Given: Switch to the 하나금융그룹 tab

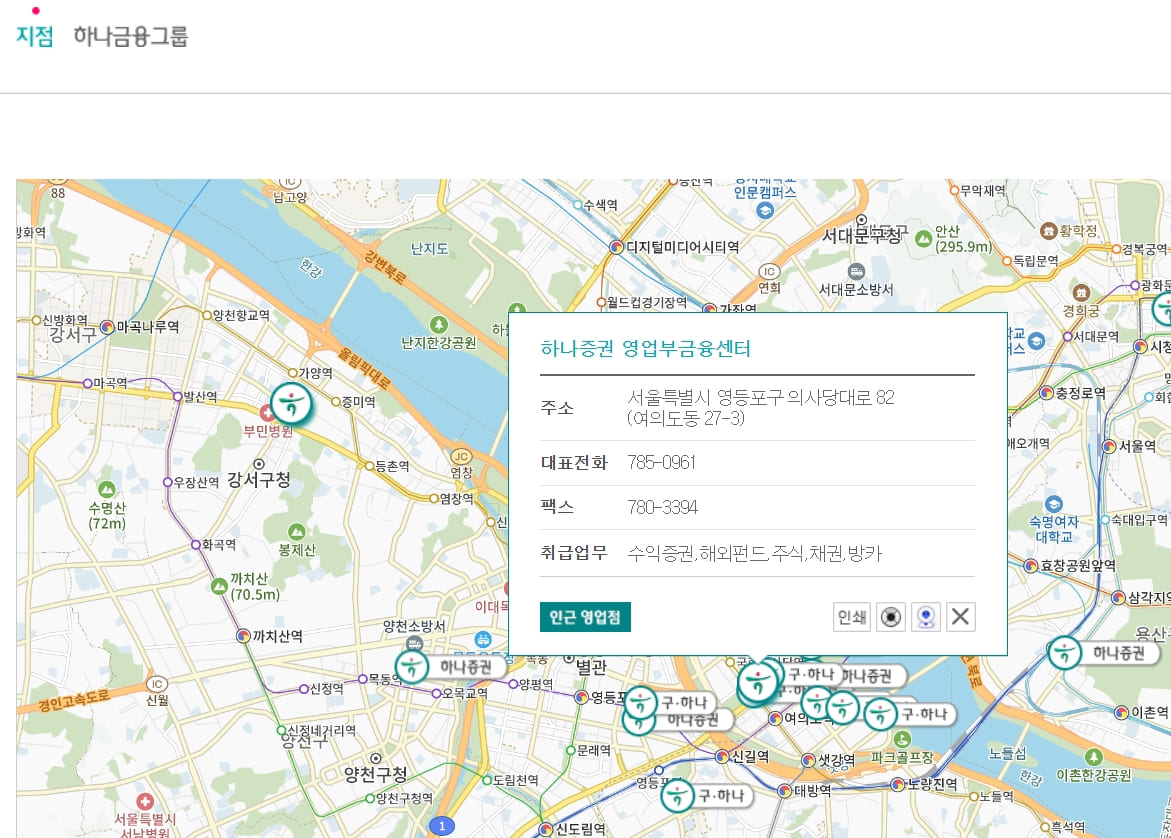Looking at the screenshot, I should [x=130, y=36].
